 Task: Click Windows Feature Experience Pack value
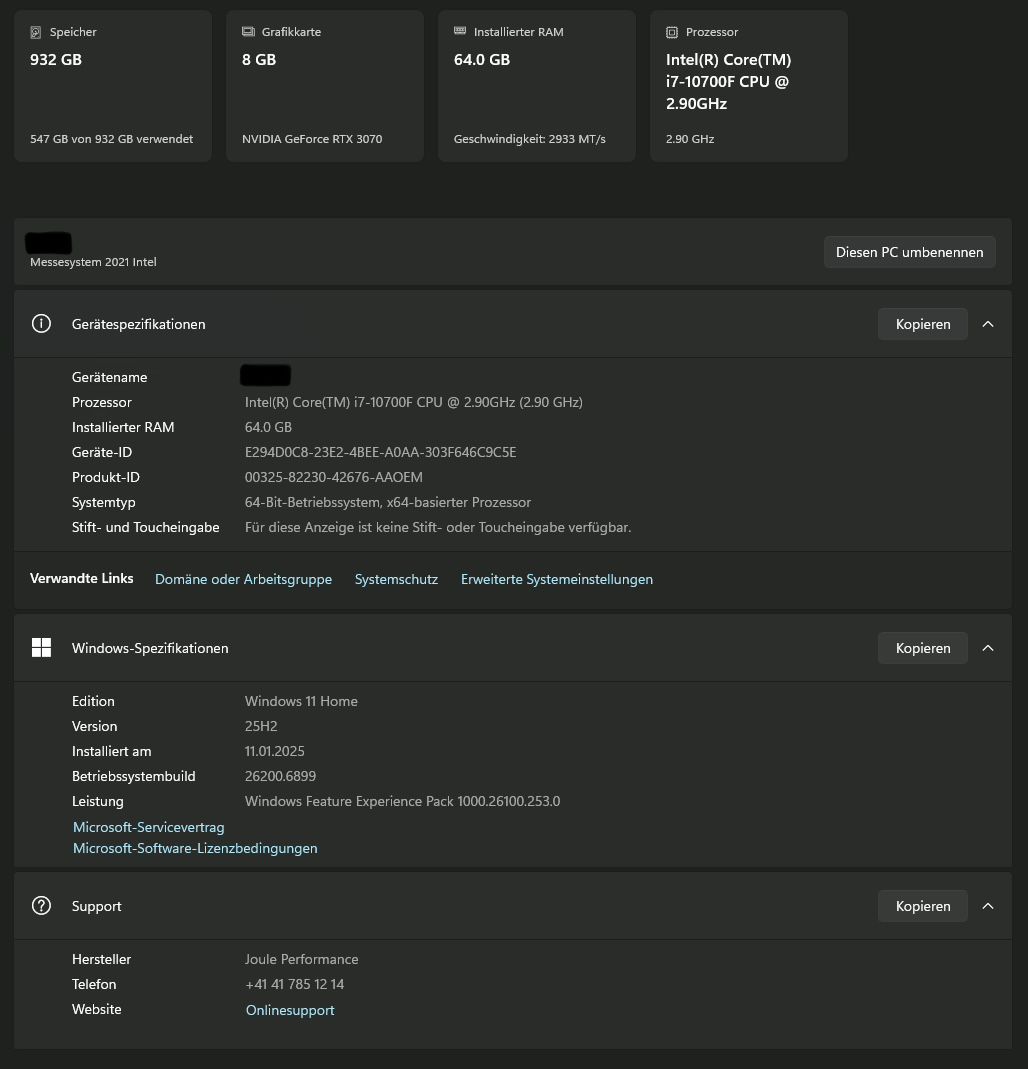coord(402,801)
